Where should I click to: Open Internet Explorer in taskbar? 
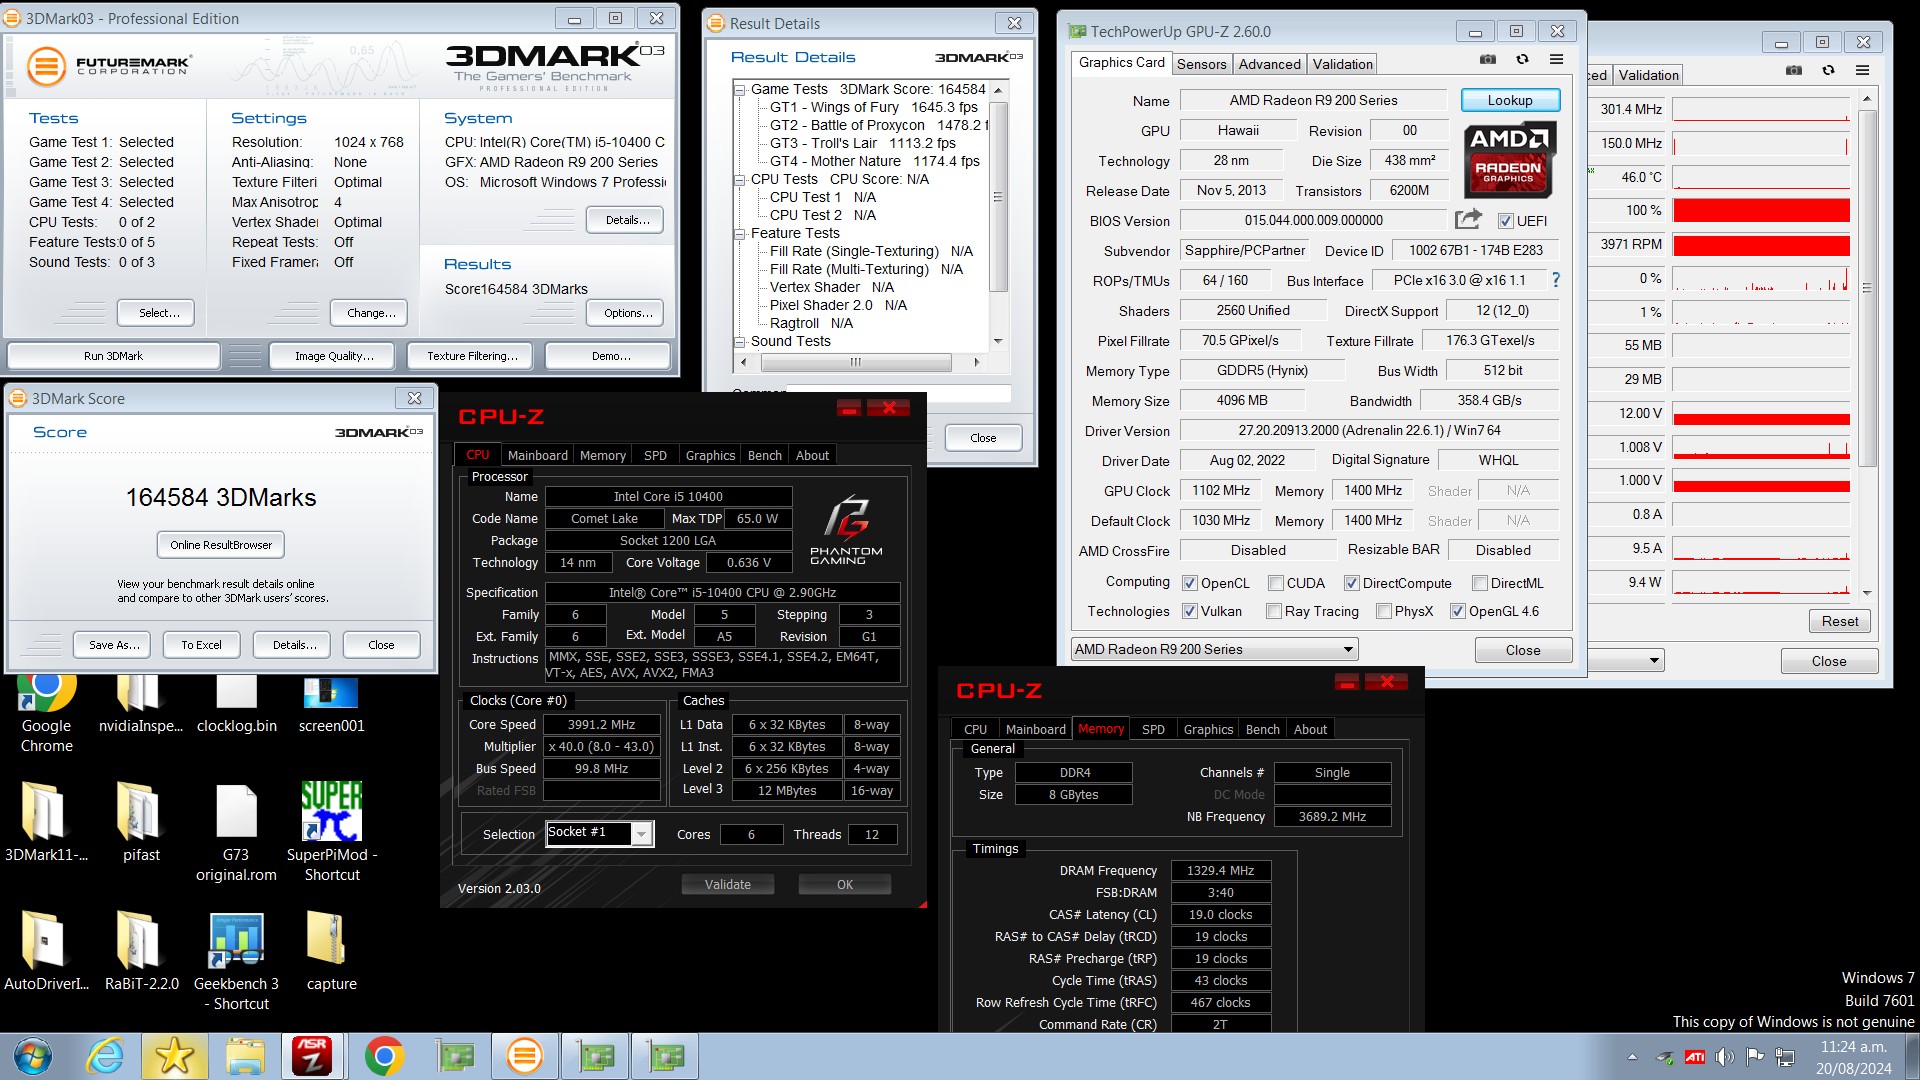point(106,1056)
